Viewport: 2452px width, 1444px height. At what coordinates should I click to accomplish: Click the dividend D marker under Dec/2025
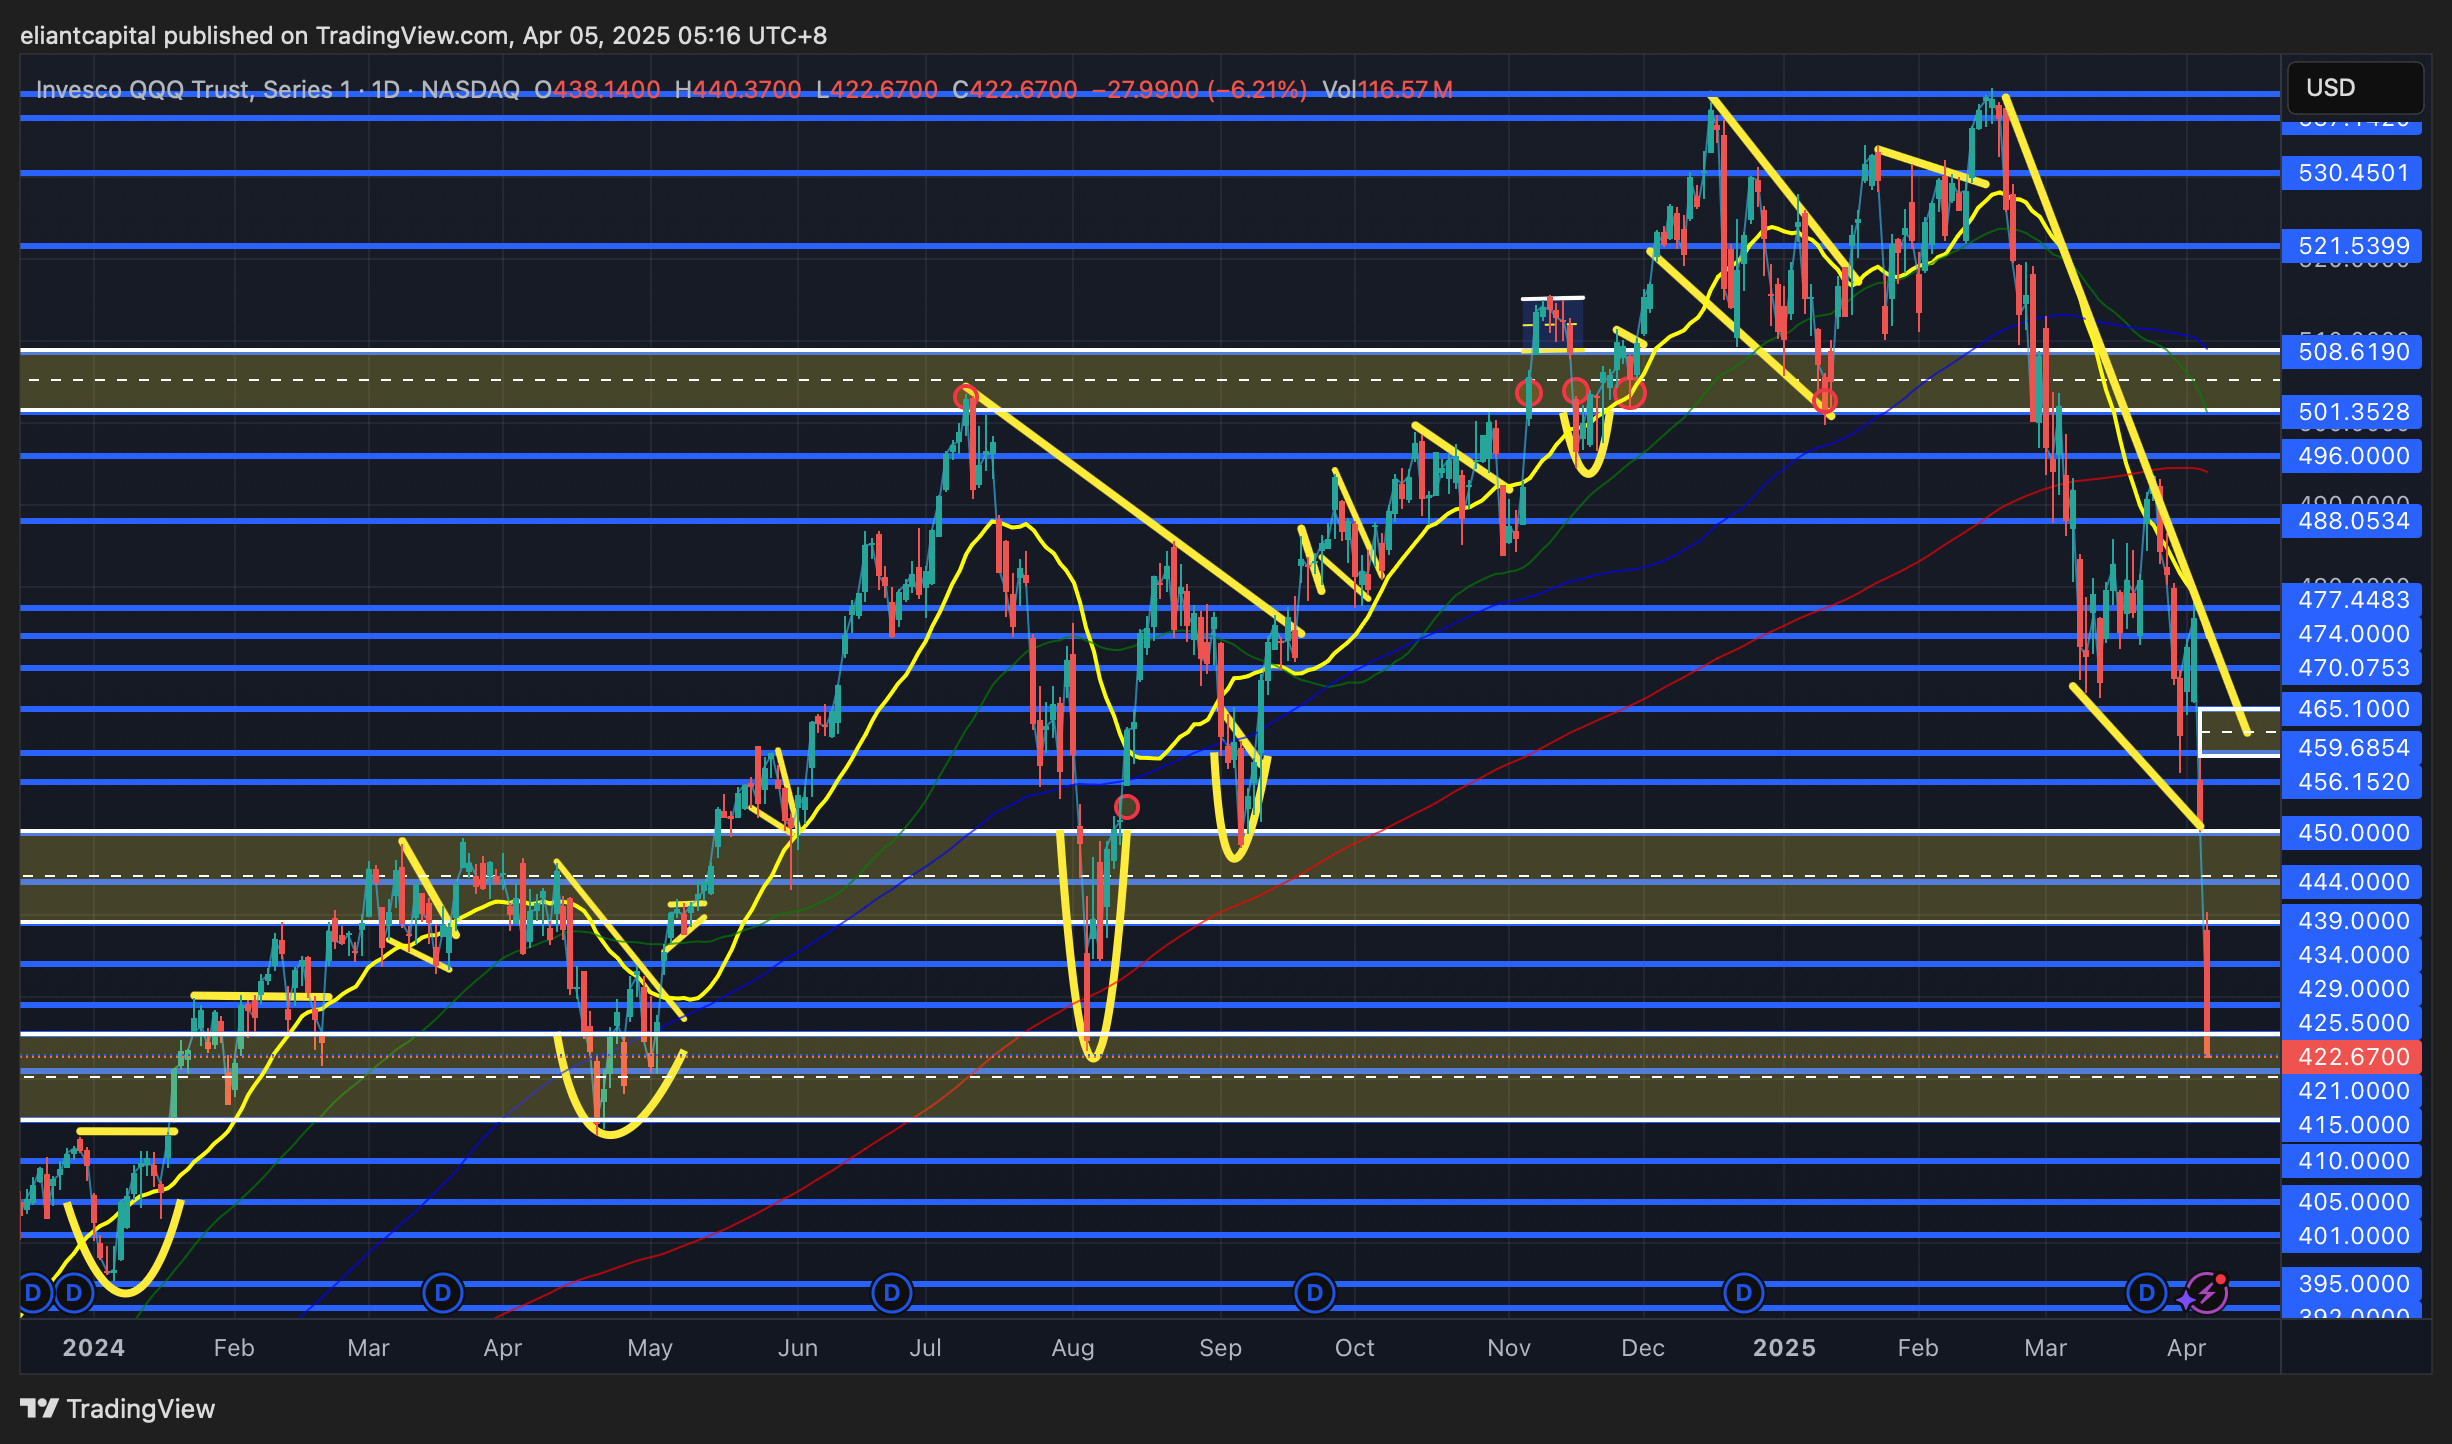(x=1743, y=1292)
